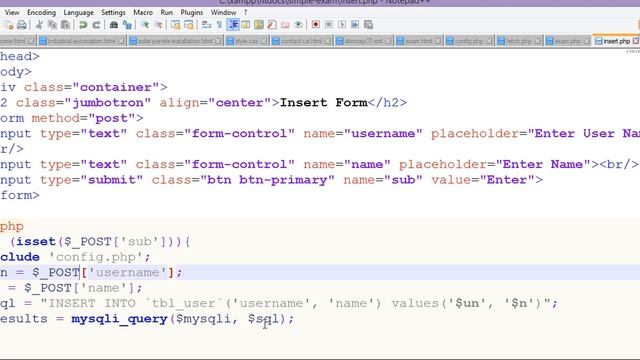Paste clipboard using toolbar Paste icon

[65, 25]
